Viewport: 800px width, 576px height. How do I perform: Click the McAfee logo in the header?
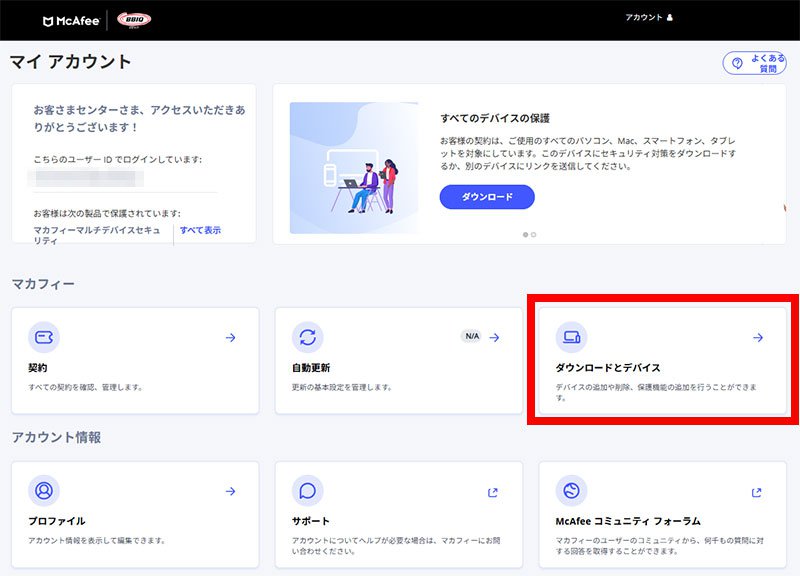coord(71,21)
